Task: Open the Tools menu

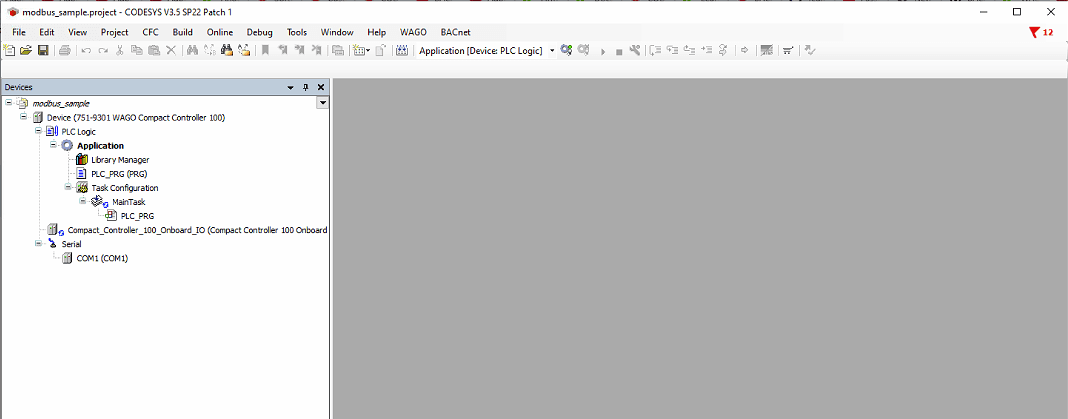Action: point(297,32)
